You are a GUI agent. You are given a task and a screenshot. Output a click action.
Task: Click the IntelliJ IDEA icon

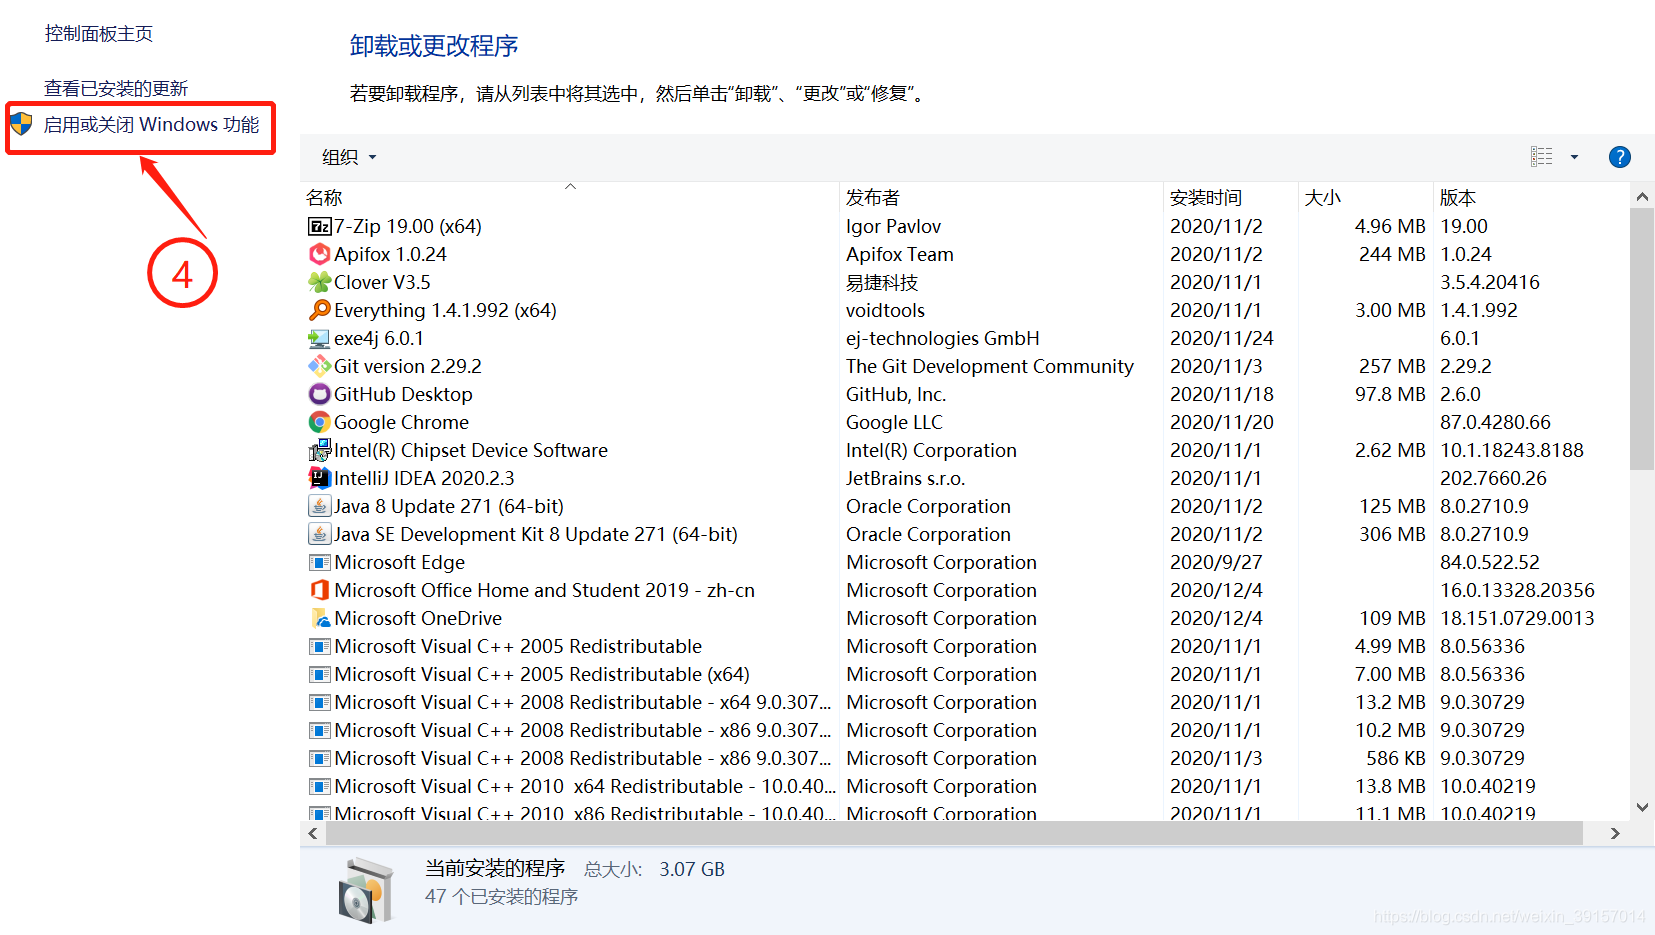click(319, 478)
